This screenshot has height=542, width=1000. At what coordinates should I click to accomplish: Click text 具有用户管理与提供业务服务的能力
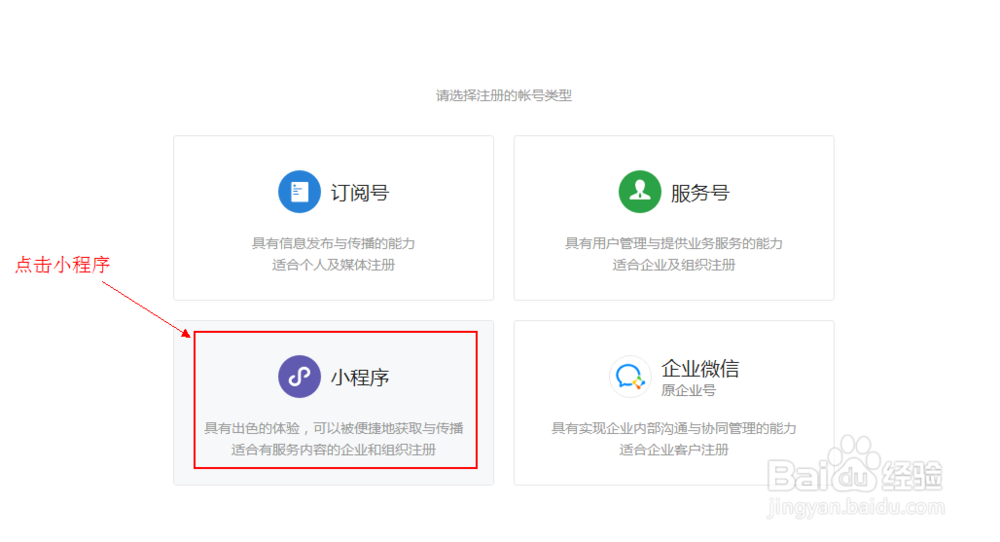(674, 243)
